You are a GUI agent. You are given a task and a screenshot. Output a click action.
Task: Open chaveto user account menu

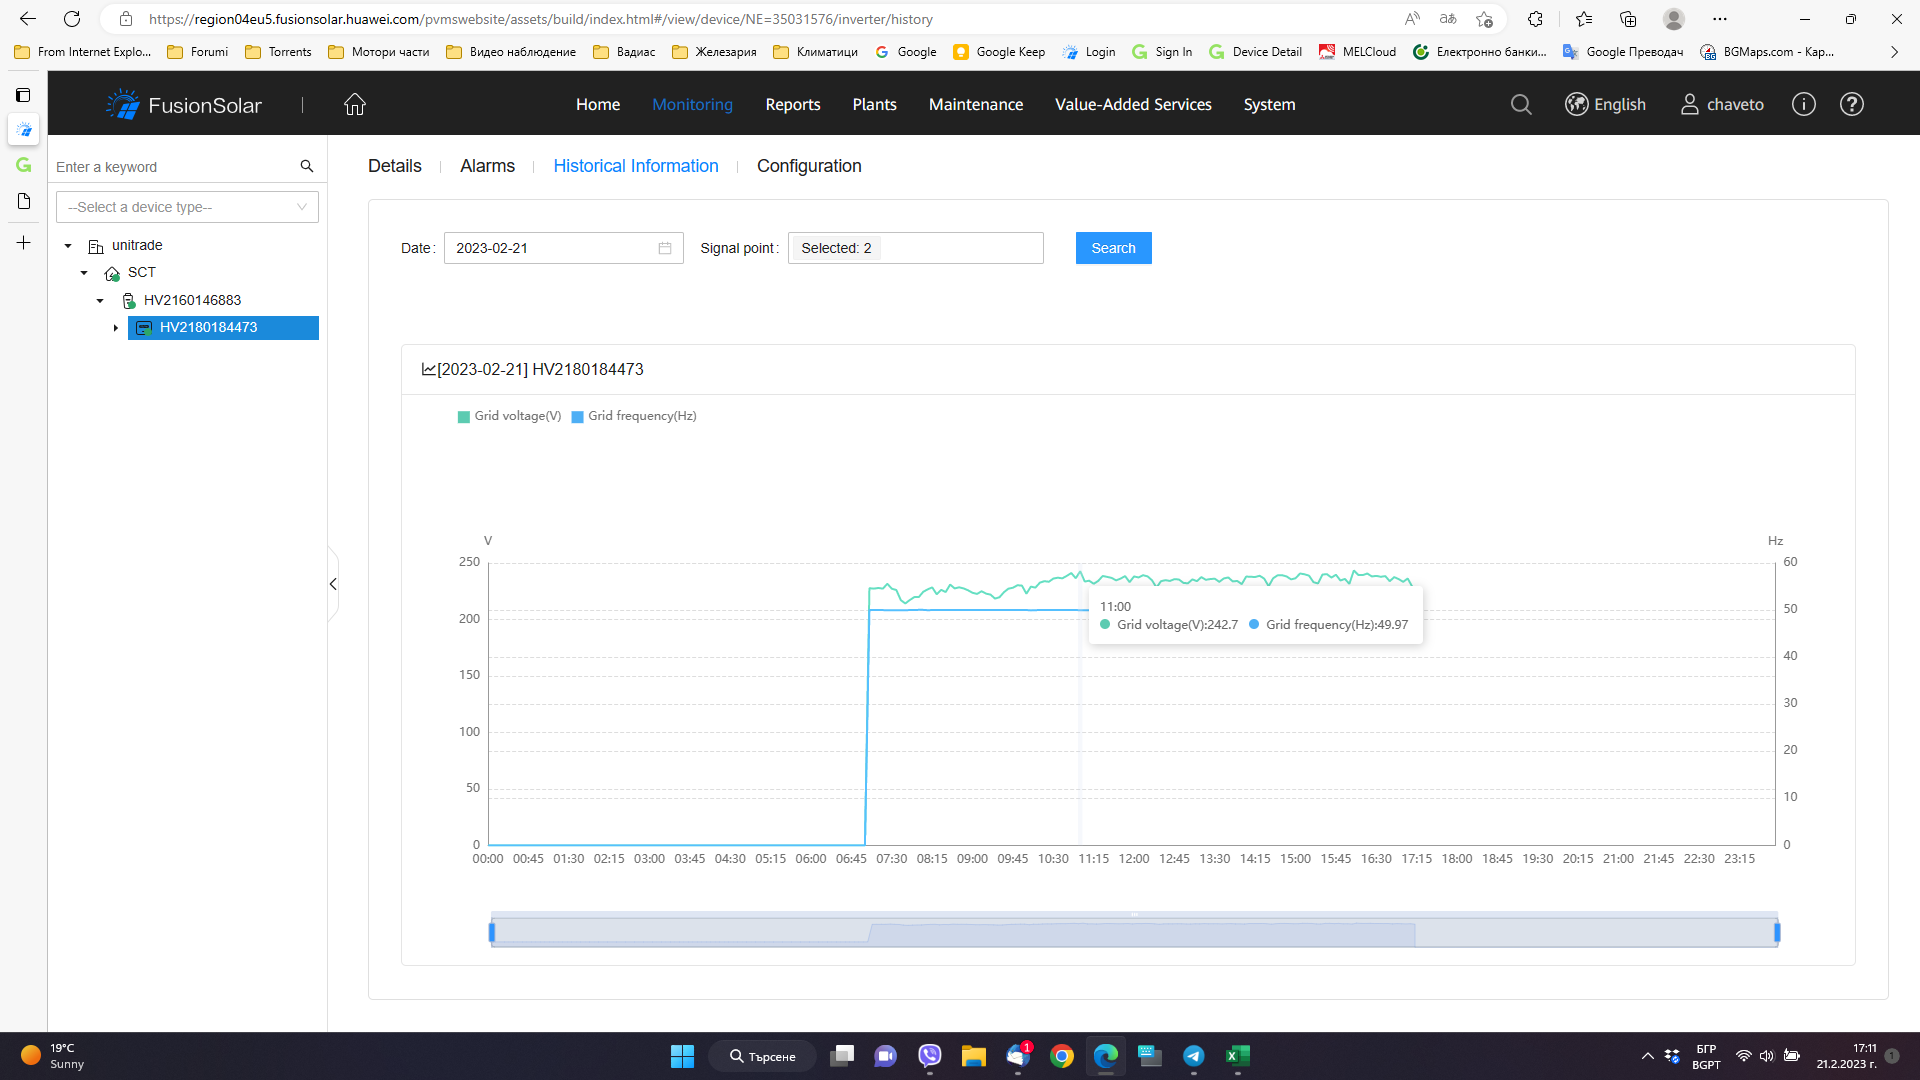pyautogui.click(x=1722, y=104)
